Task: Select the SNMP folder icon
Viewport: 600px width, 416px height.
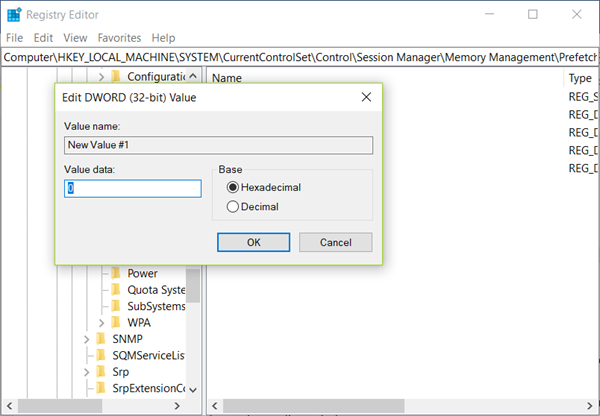Action: [x=101, y=339]
